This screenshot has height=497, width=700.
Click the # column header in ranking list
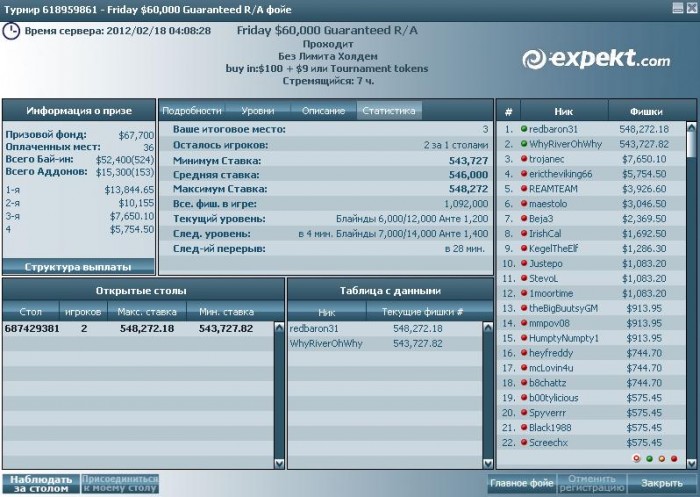(508, 111)
